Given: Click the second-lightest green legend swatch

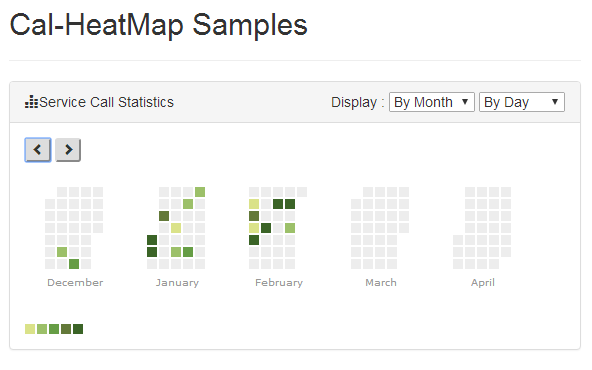Looking at the screenshot, I should pos(42,329).
